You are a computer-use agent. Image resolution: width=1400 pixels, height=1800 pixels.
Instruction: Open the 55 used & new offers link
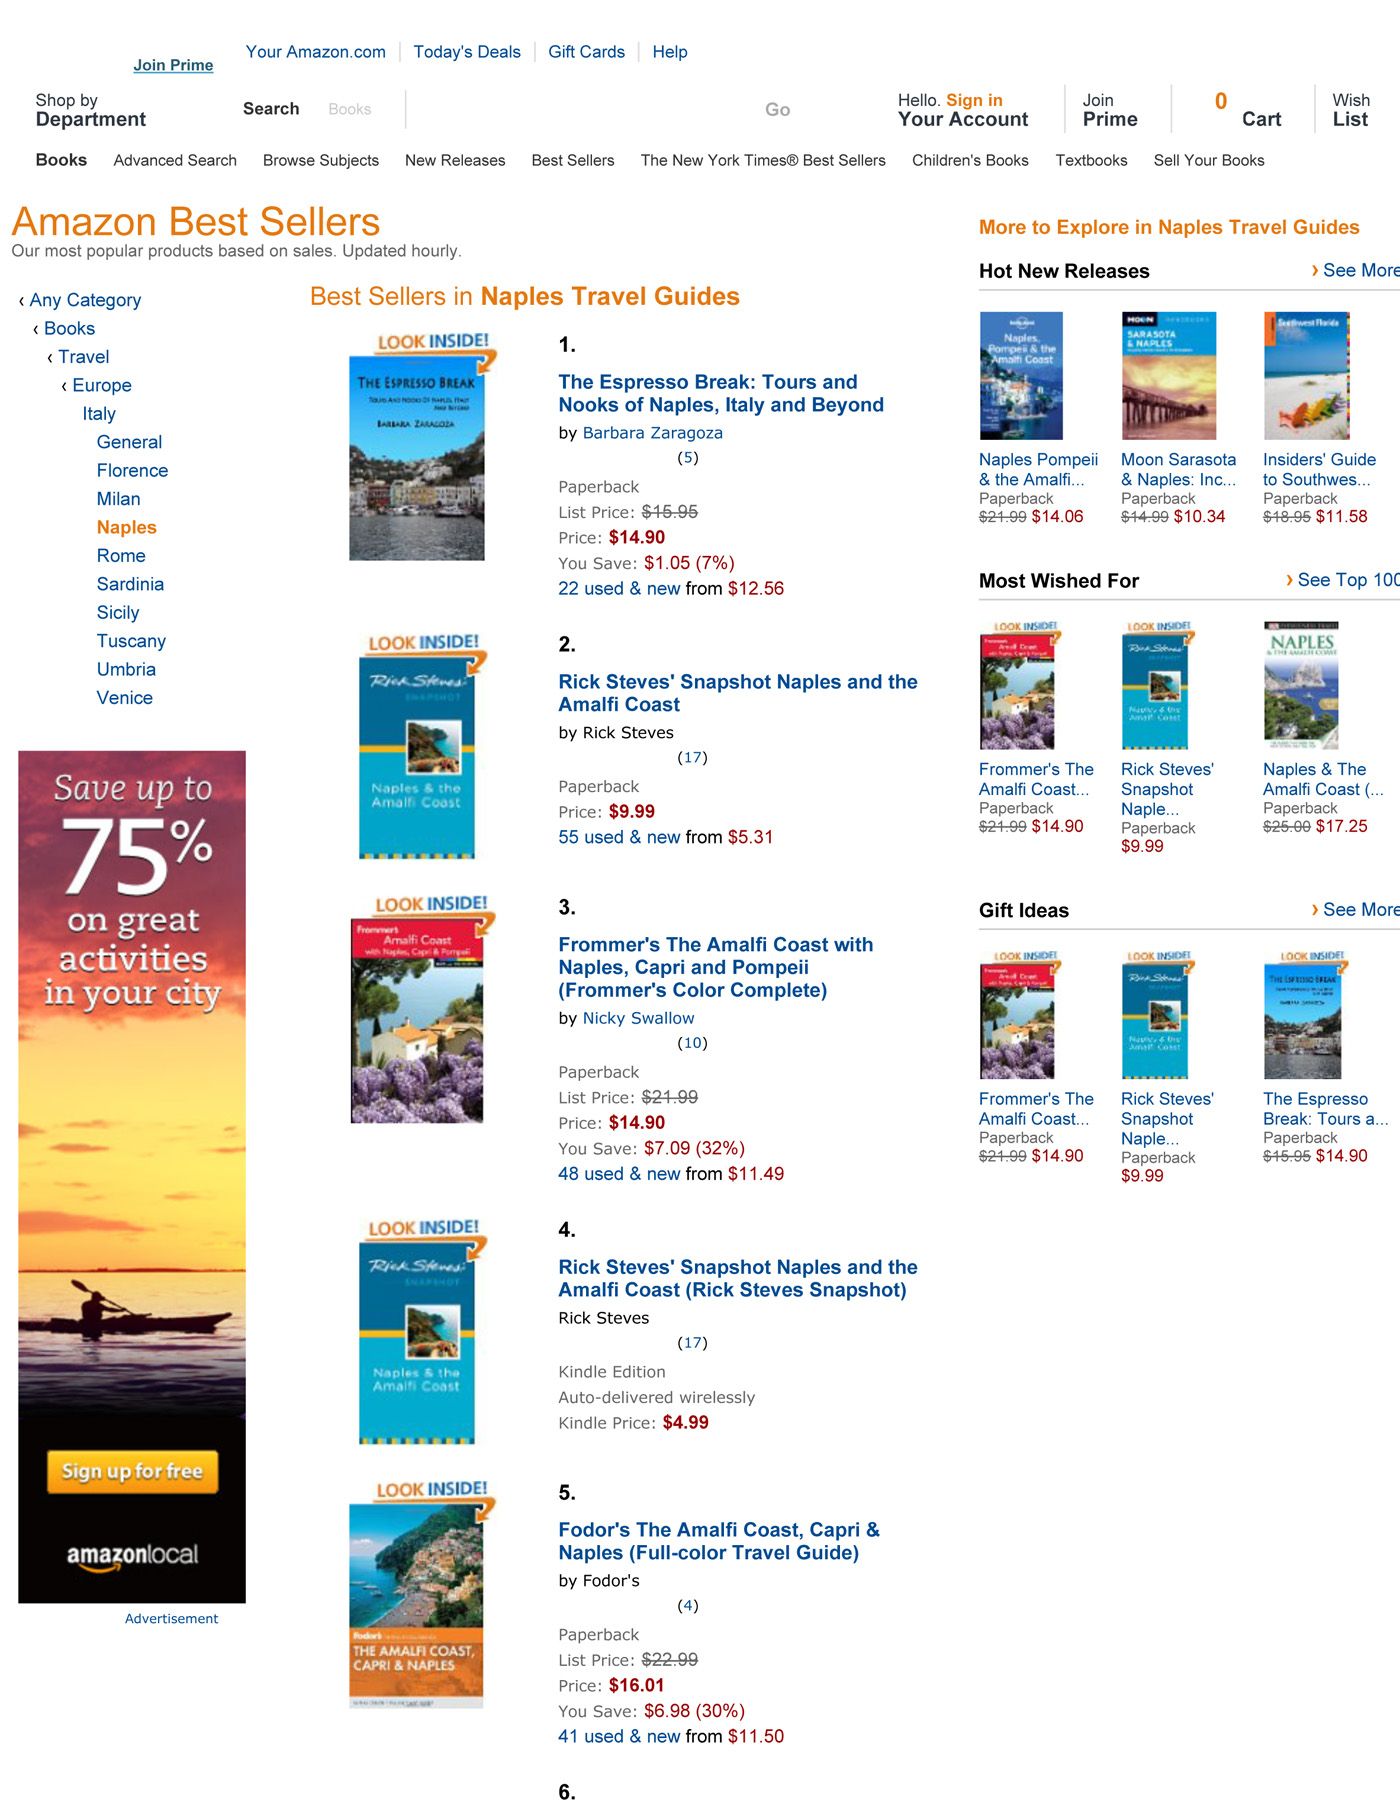[x=619, y=837]
